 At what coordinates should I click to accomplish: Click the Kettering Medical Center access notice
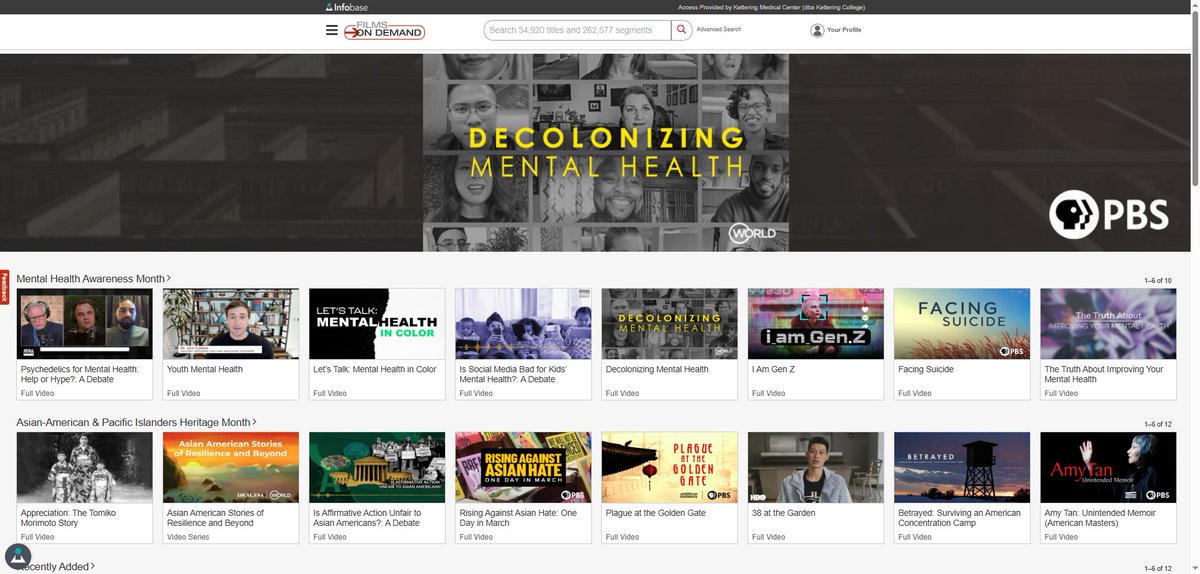(771, 7)
